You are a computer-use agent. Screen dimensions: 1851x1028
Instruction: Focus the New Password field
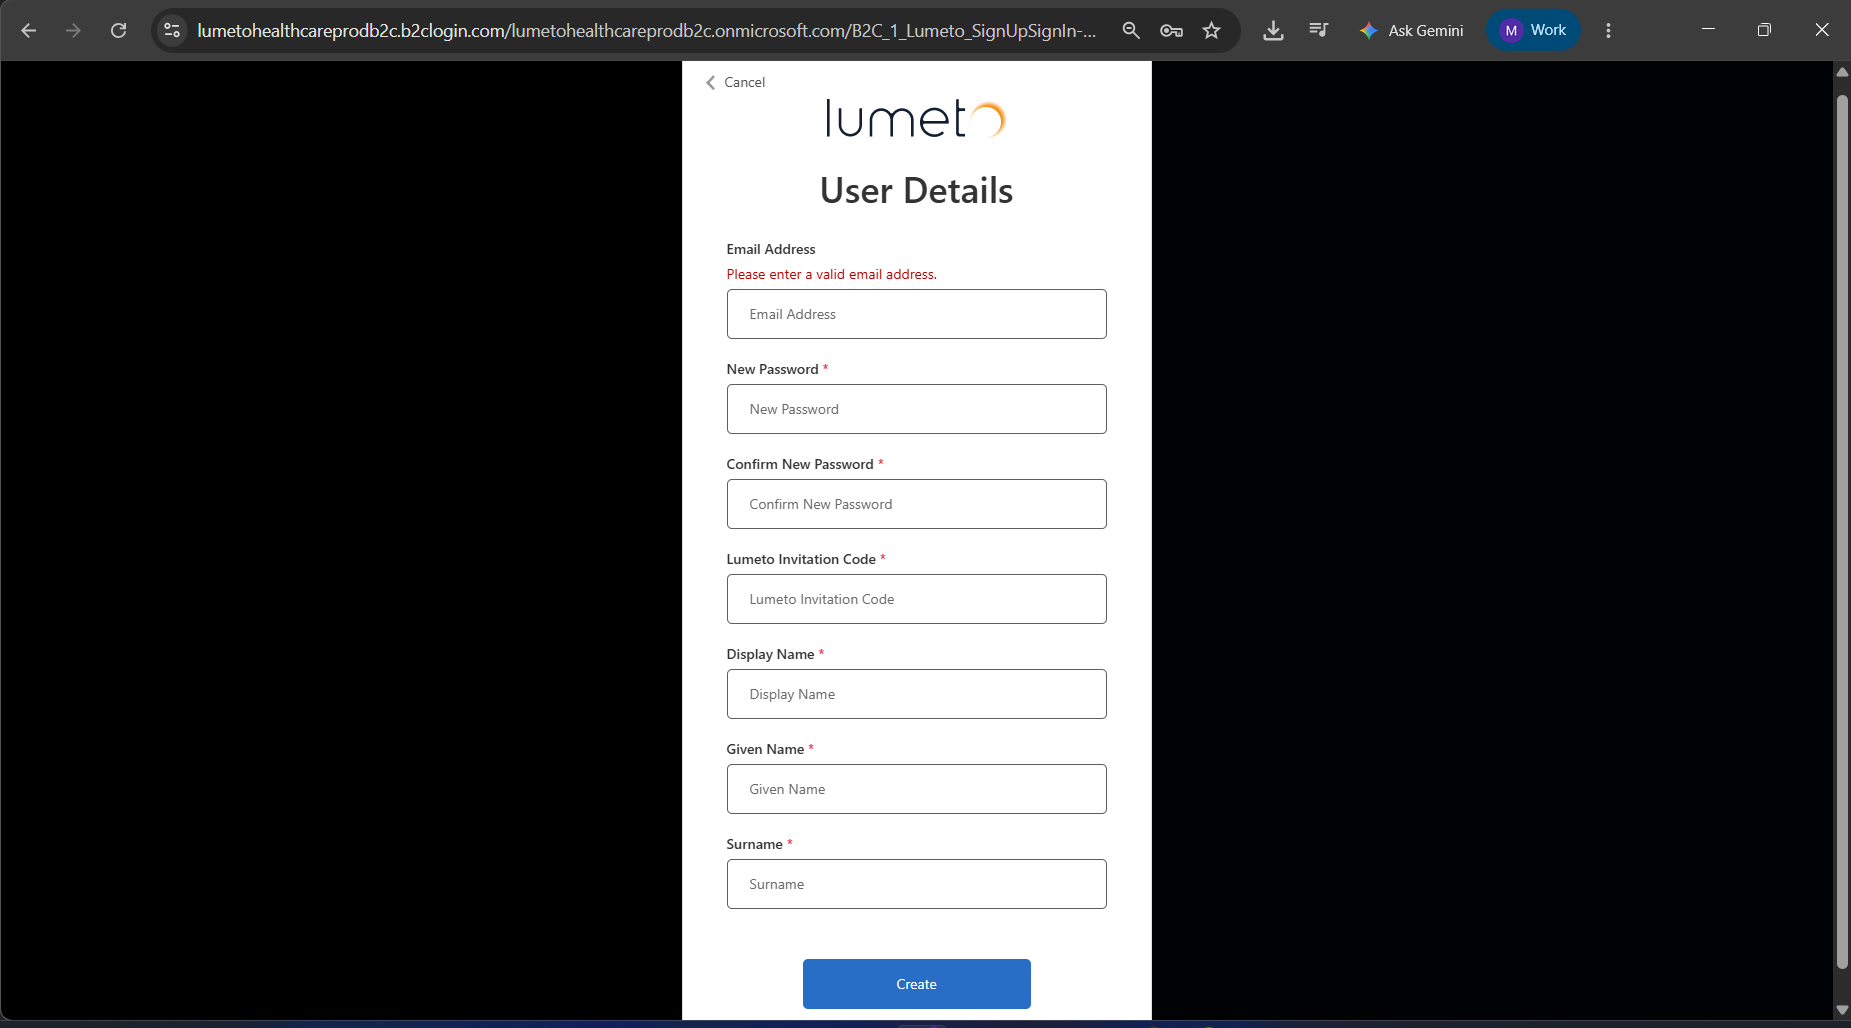pyautogui.click(x=916, y=409)
